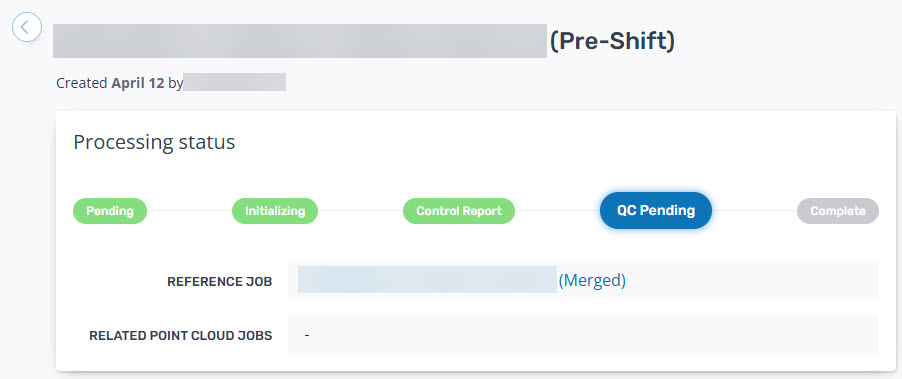Click the (Pre-Shift) title text
This screenshot has width=902, height=379.
612,41
